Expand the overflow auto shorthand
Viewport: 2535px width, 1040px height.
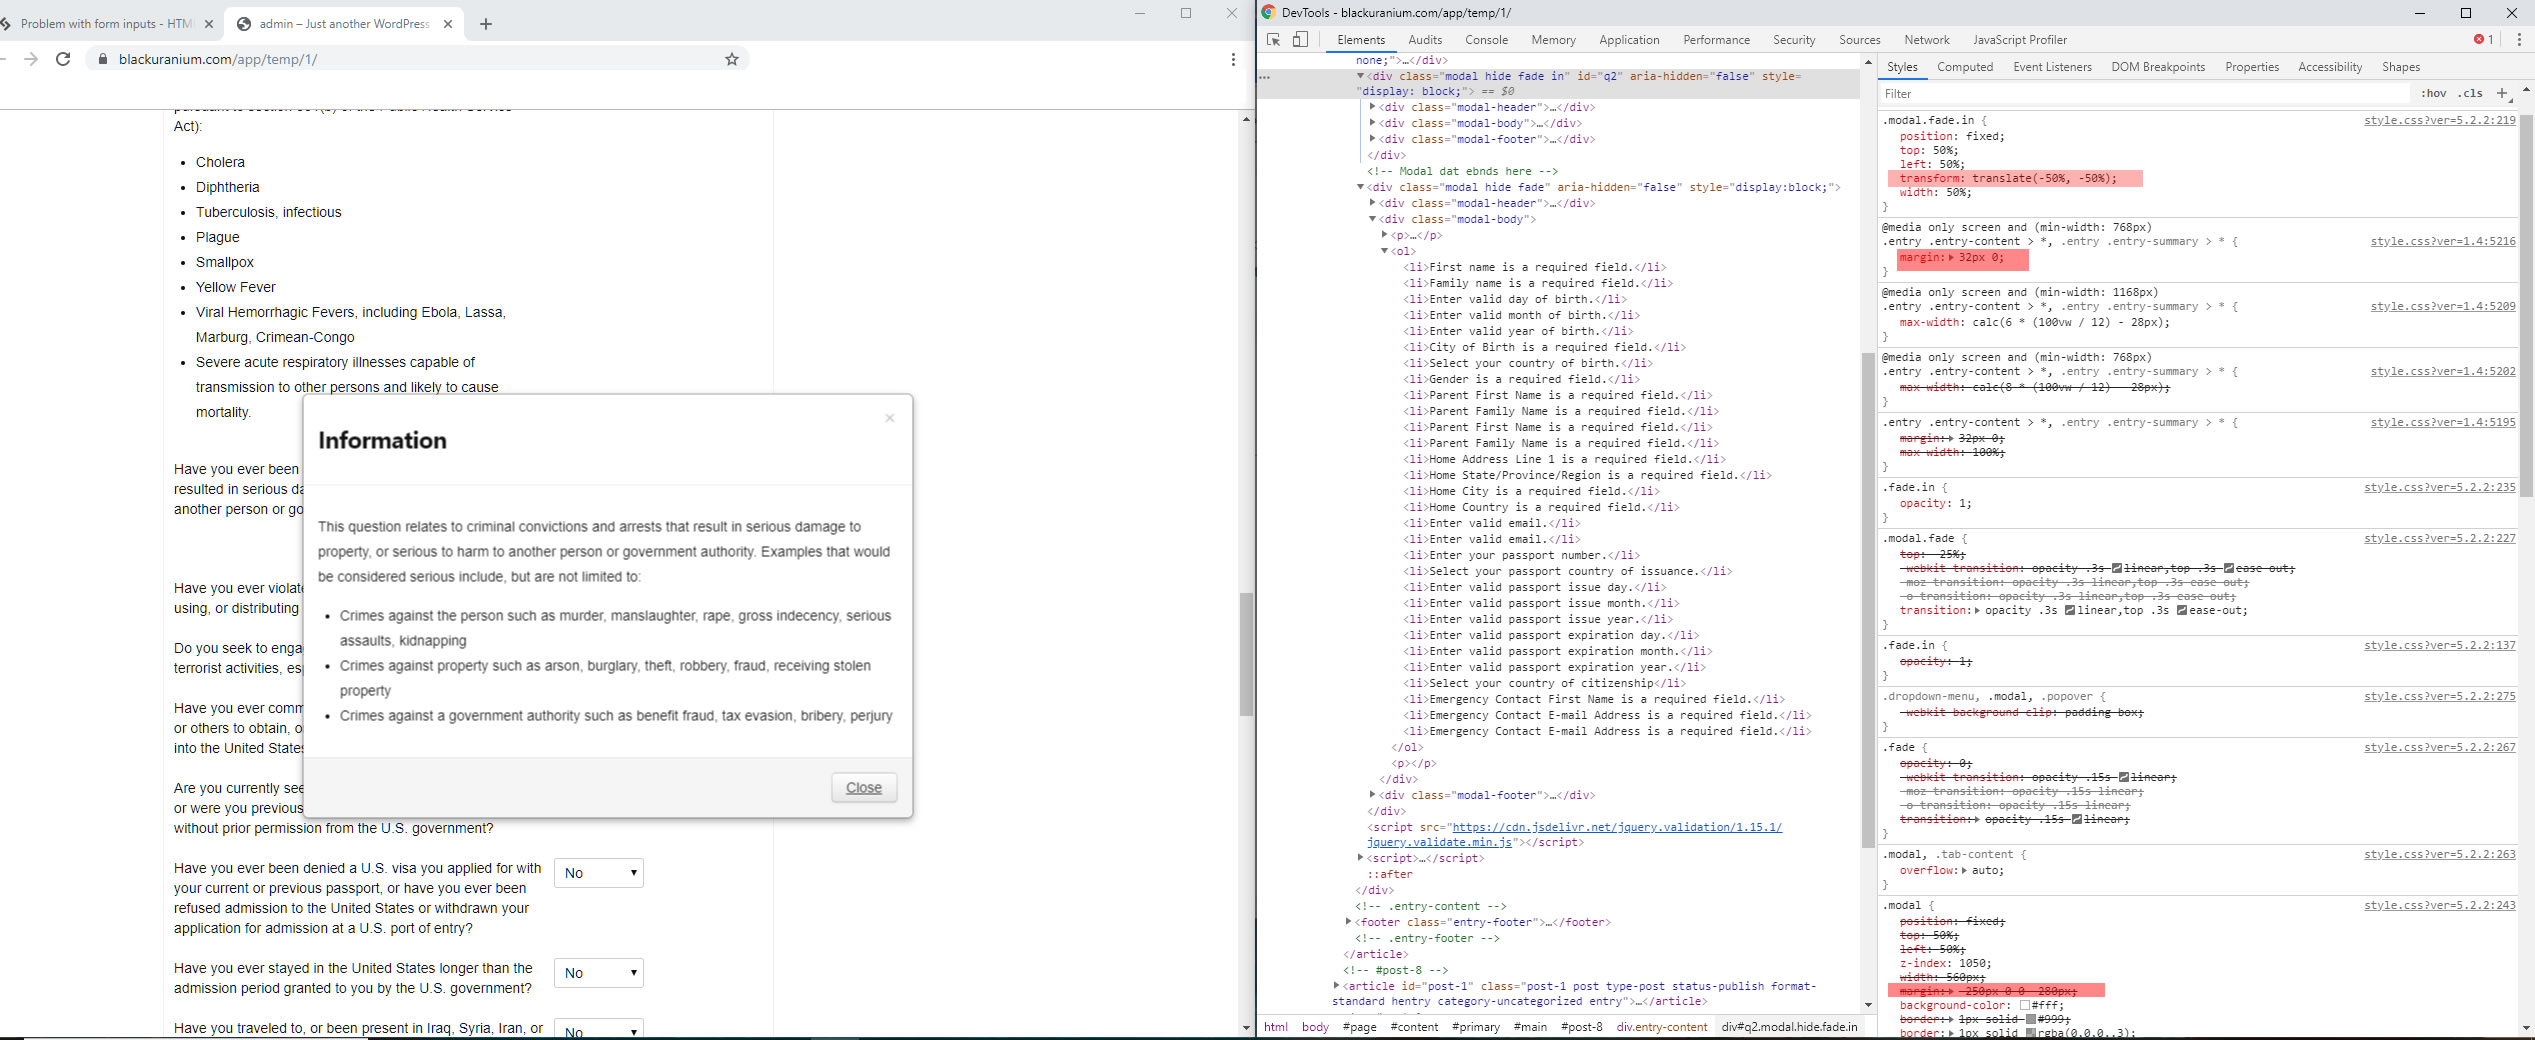click(x=1964, y=870)
